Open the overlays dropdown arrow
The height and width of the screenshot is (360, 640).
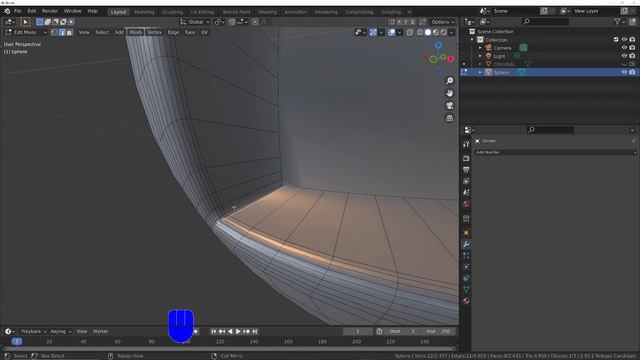point(400,32)
